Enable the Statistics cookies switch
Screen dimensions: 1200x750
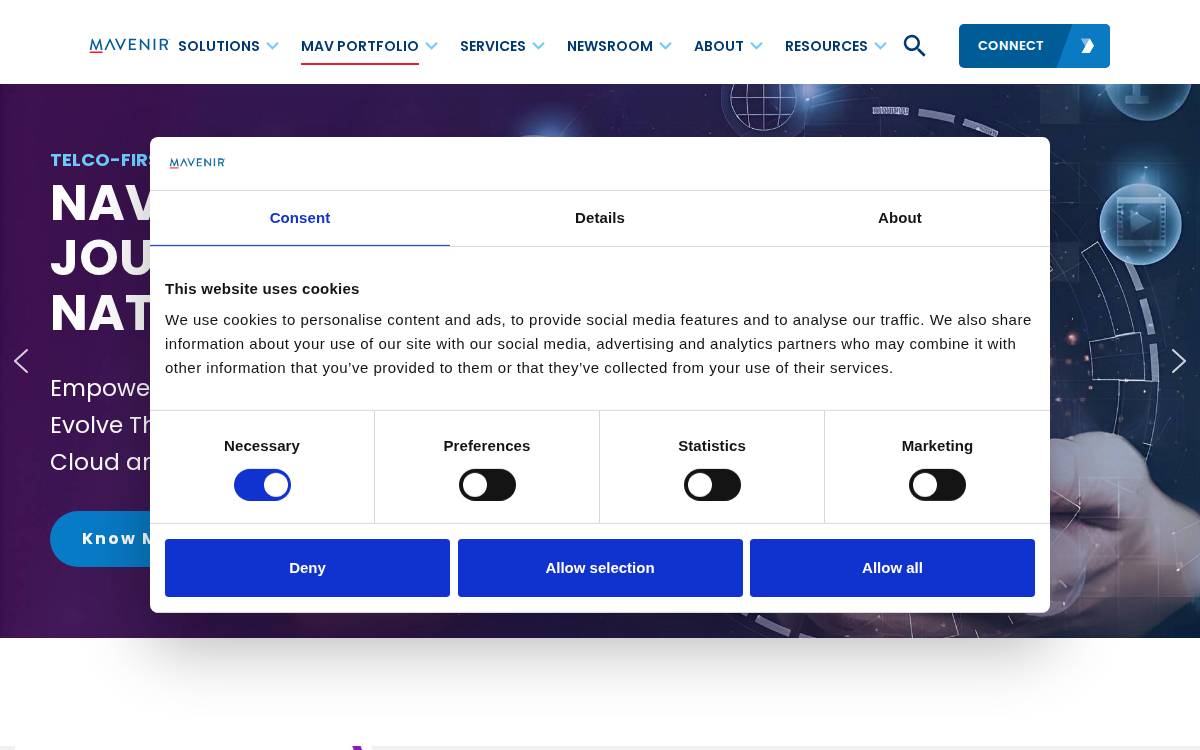pos(712,485)
